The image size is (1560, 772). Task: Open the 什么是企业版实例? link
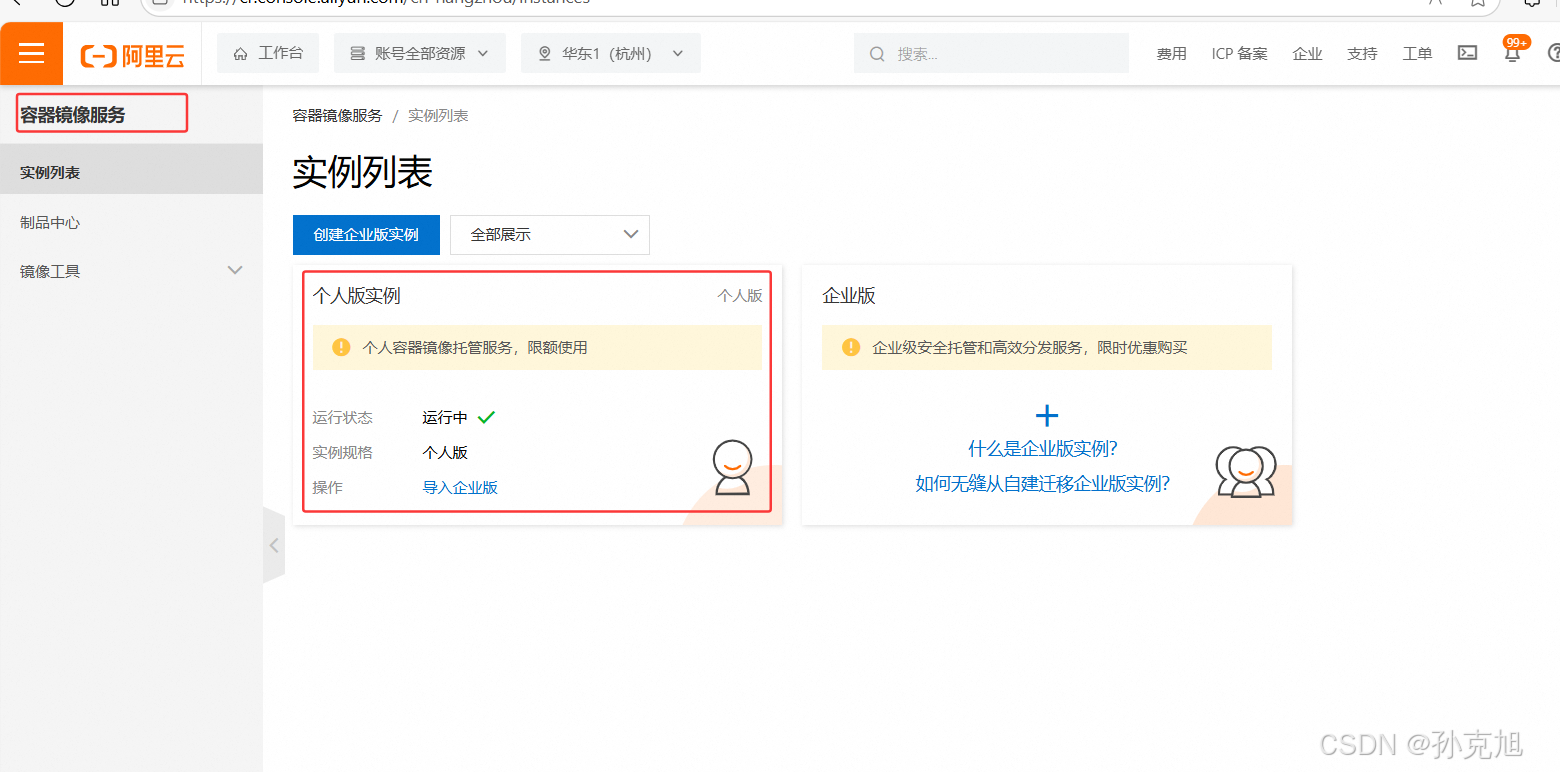pyautogui.click(x=1043, y=449)
